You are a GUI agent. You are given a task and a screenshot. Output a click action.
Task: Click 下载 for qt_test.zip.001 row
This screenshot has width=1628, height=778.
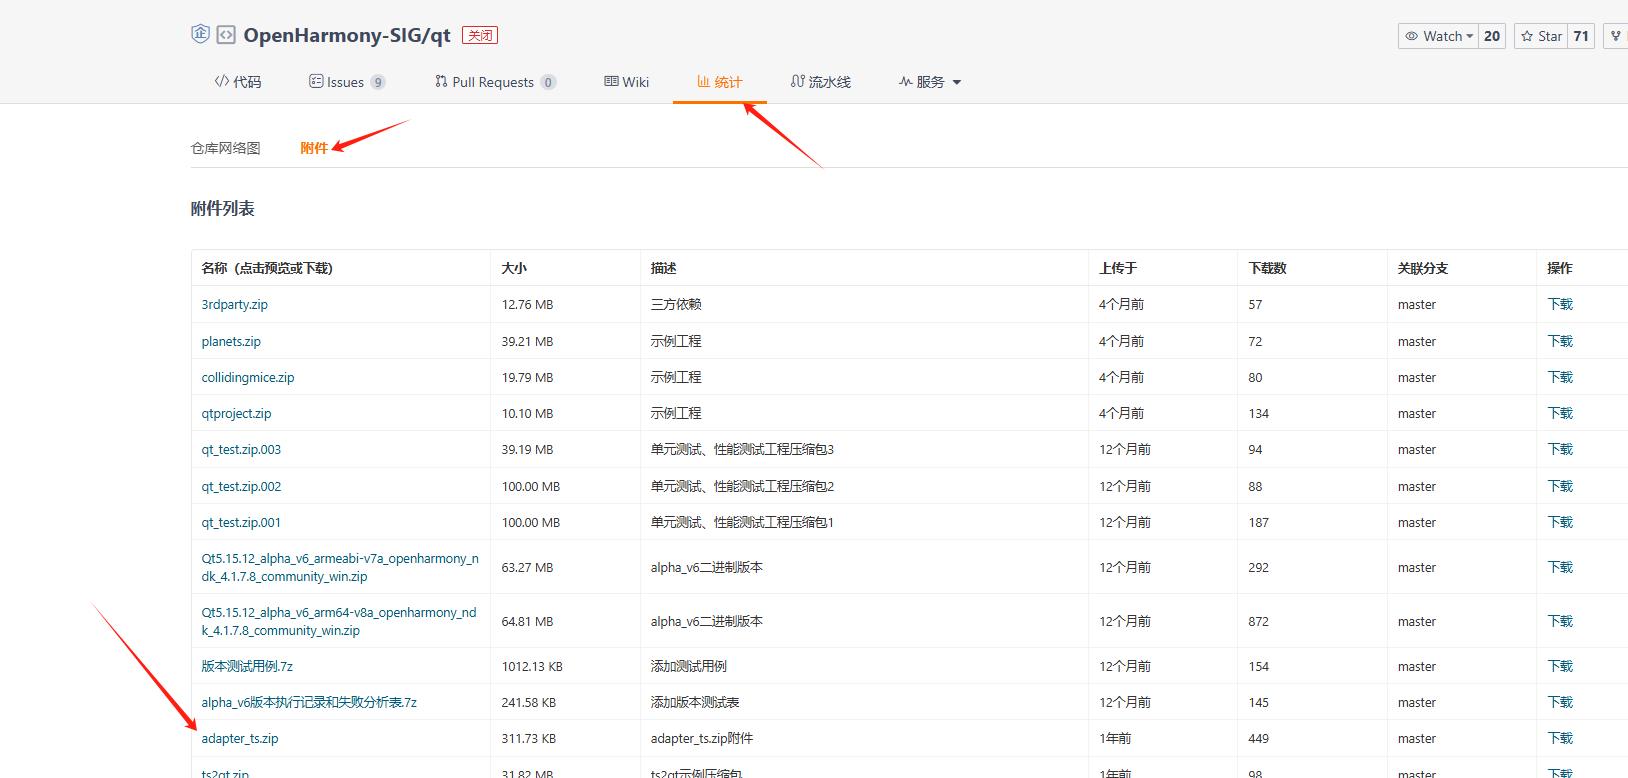(x=1560, y=522)
